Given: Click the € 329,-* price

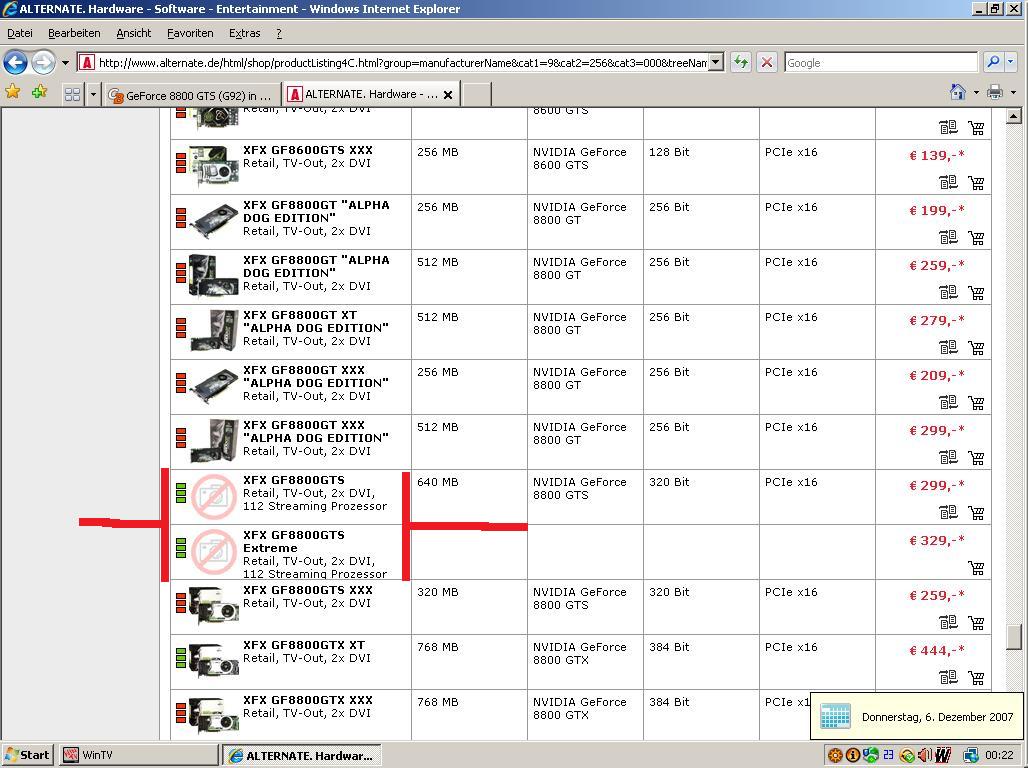Looking at the screenshot, I should point(936,540).
